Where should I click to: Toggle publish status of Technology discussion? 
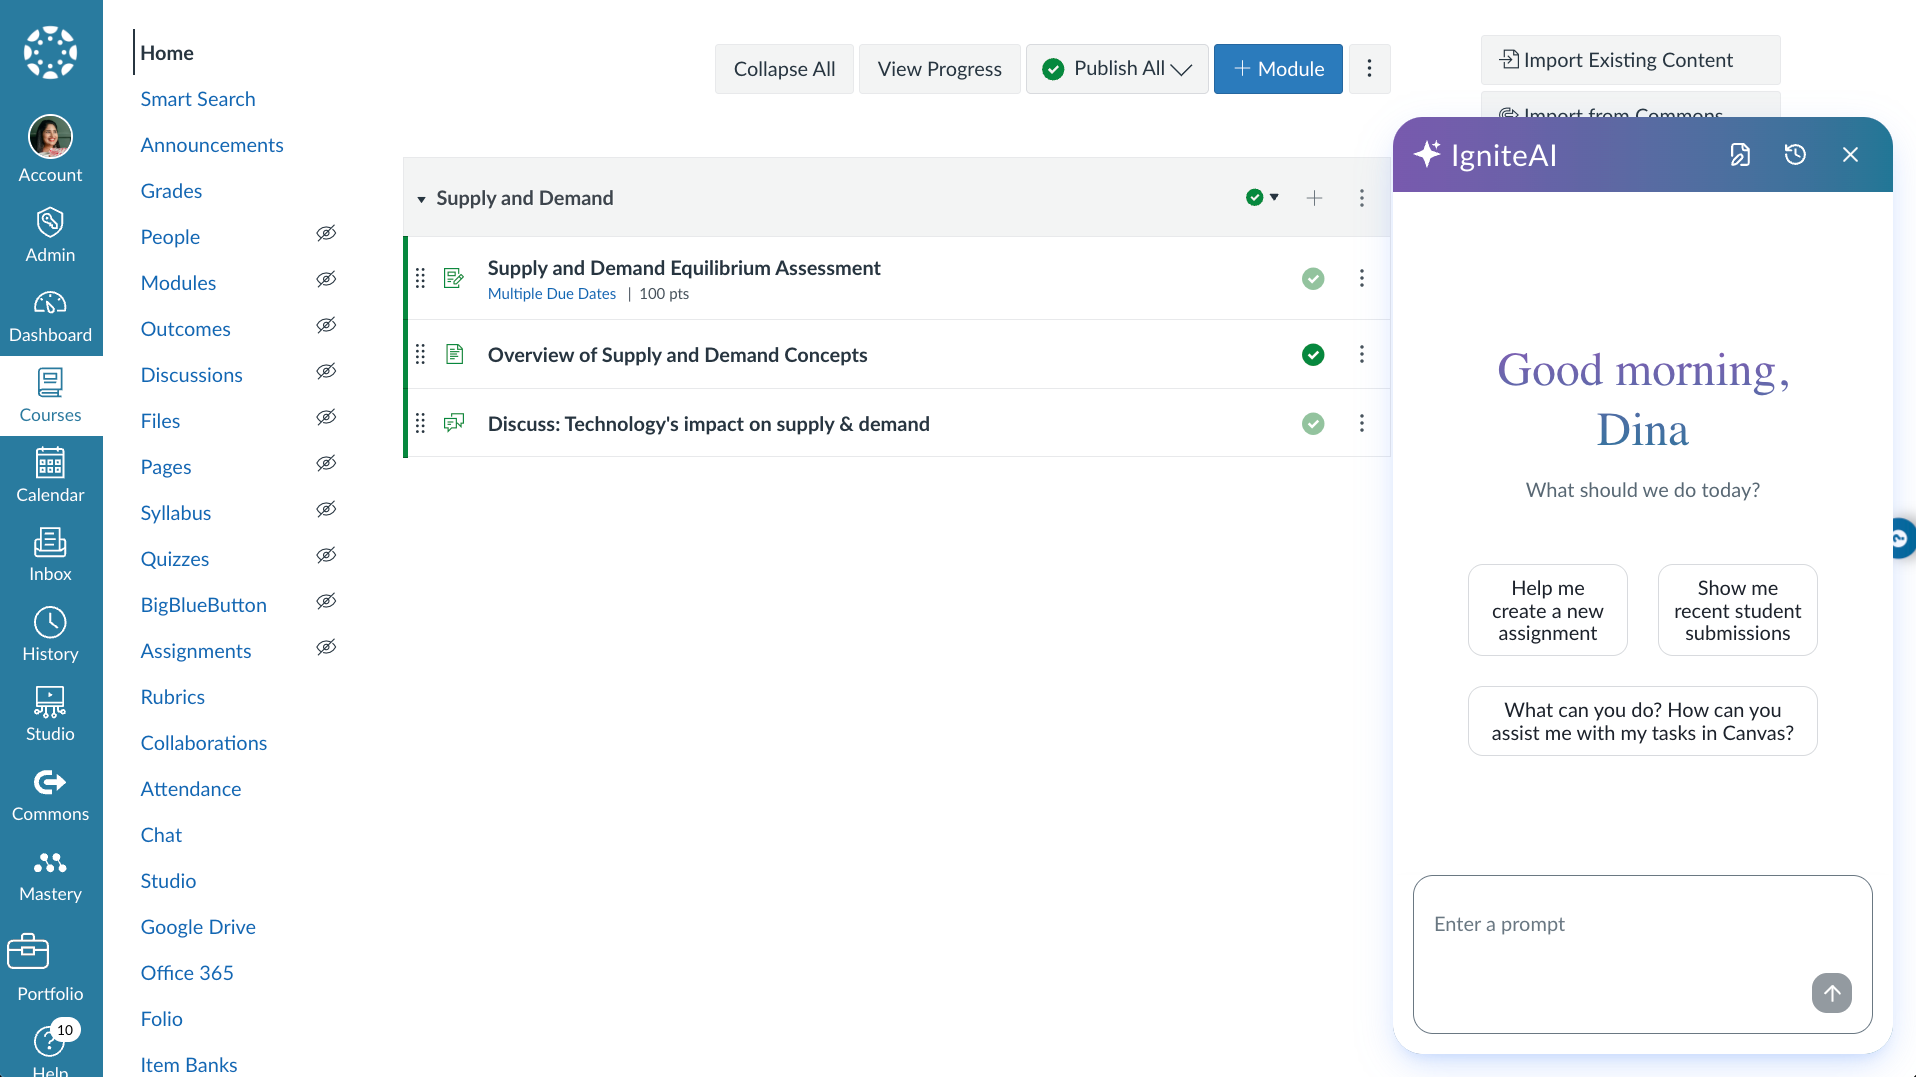(x=1313, y=424)
